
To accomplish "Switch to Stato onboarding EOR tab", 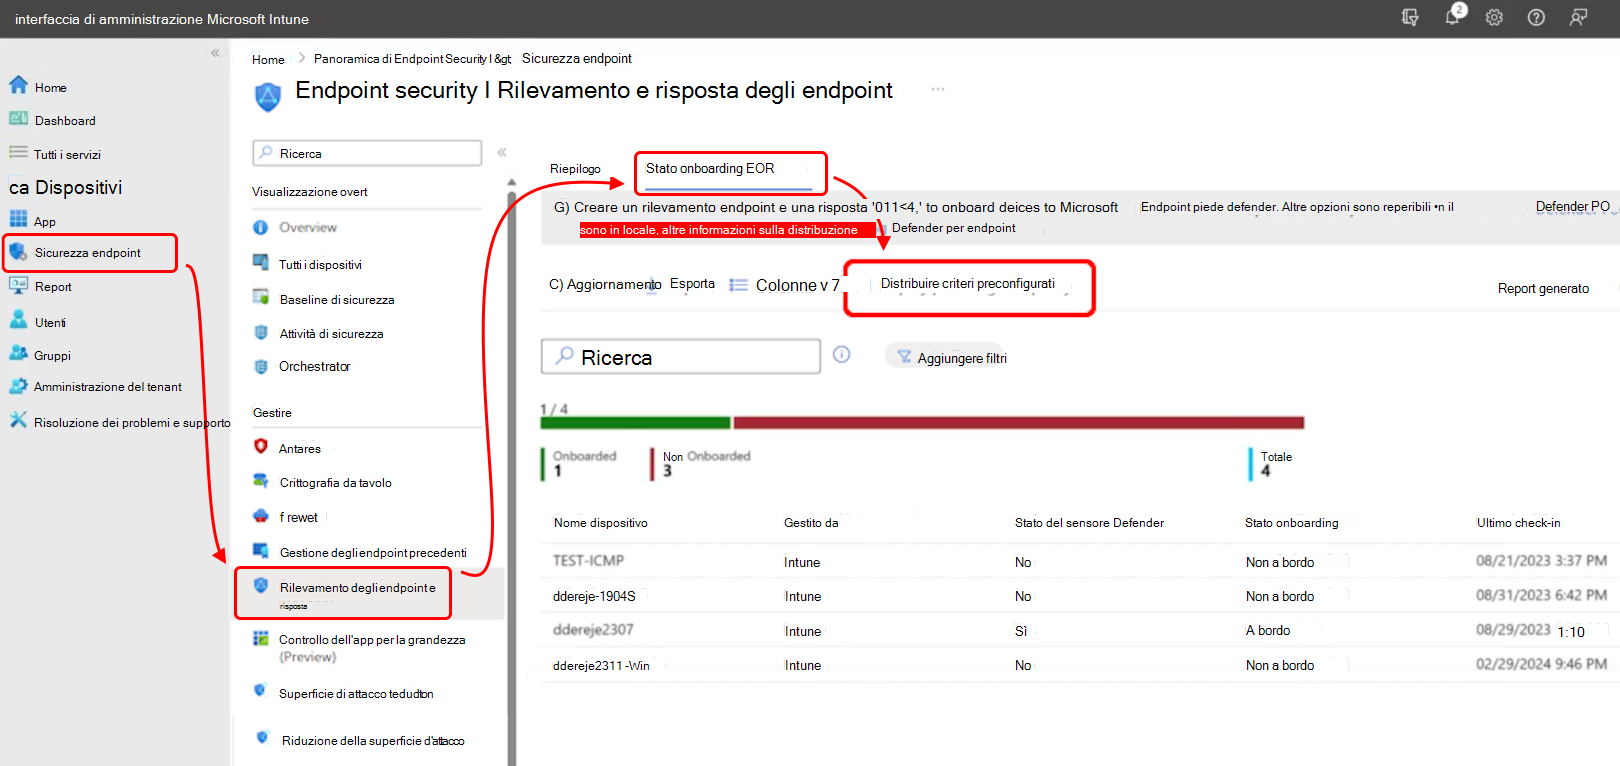I will point(710,168).
